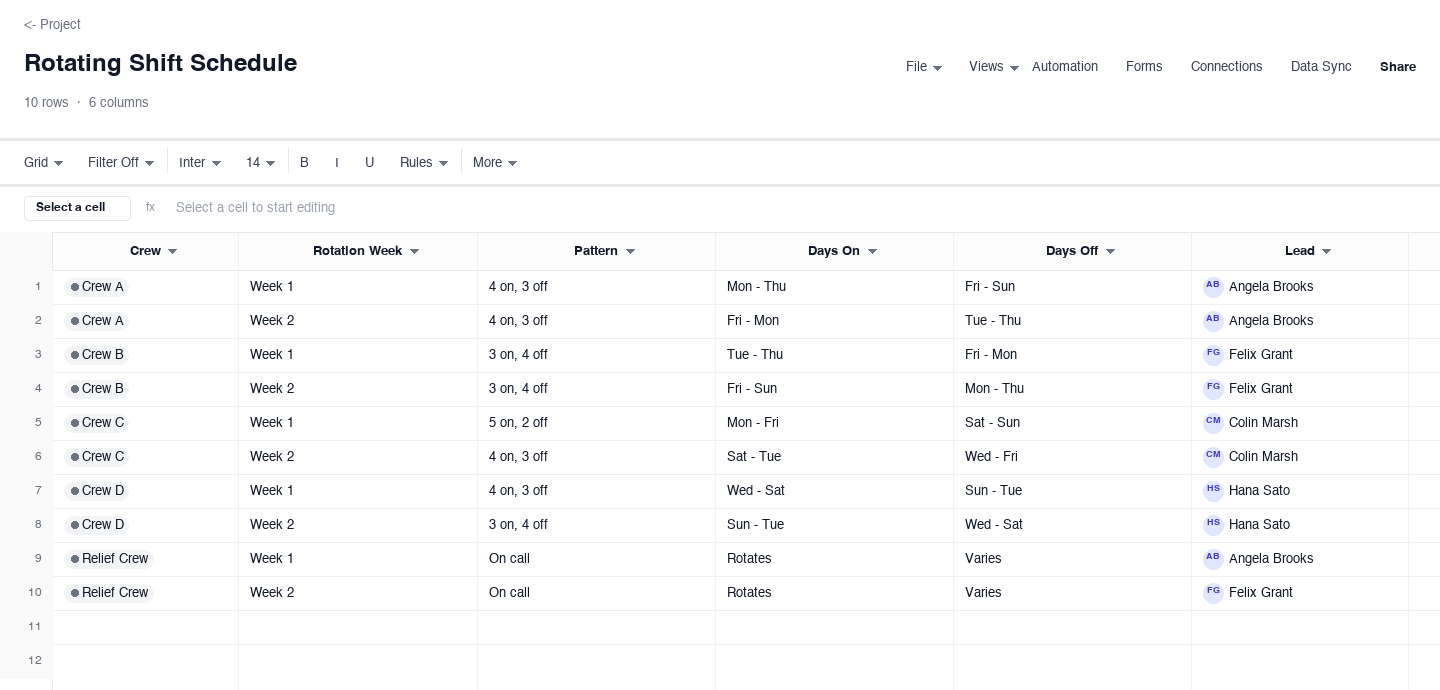
Task: Click the formula bar input
Action: [800, 208]
